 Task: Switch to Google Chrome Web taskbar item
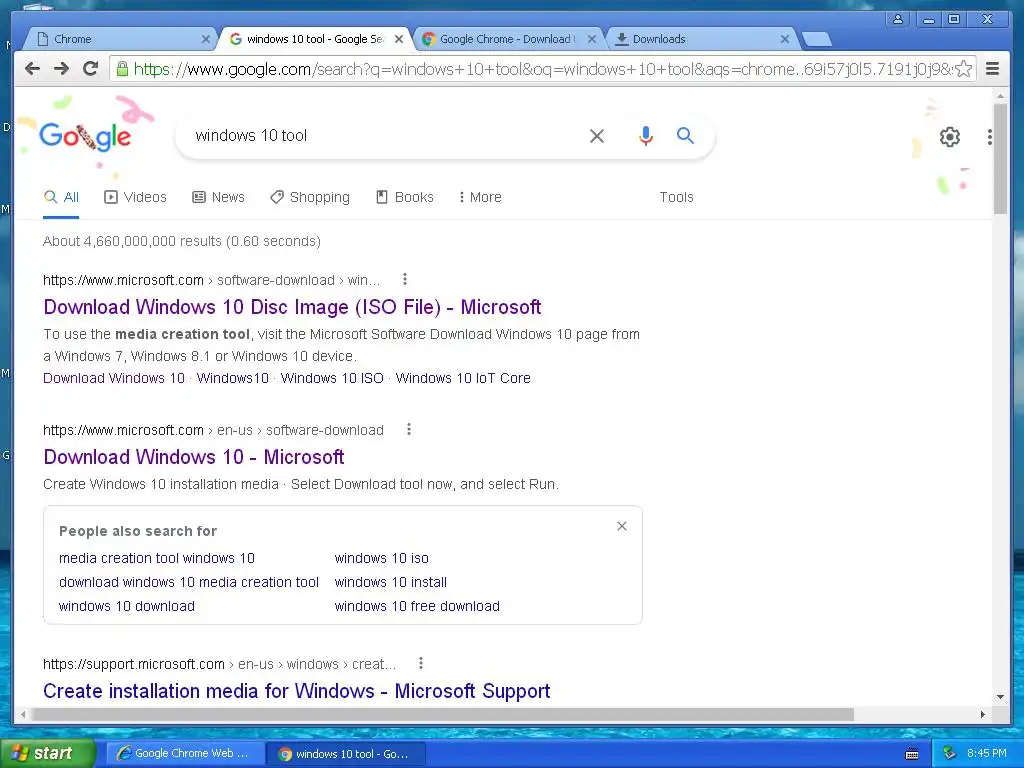(184, 754)
